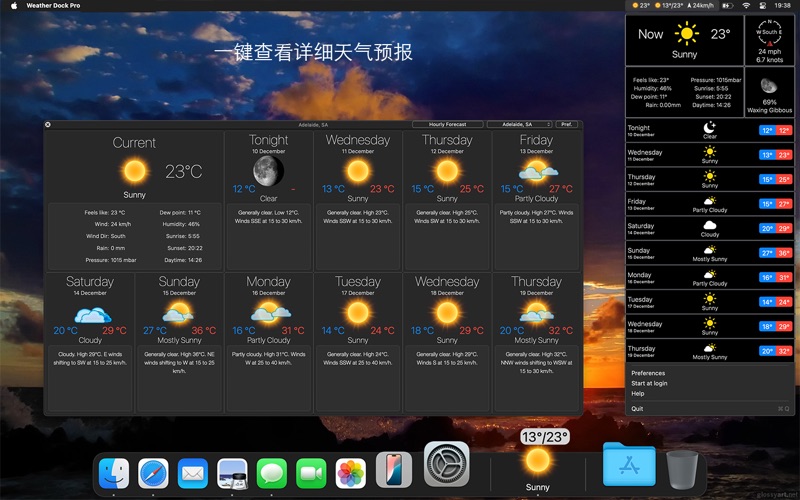Open System Preferences gear in Dock

pos(446,465)
